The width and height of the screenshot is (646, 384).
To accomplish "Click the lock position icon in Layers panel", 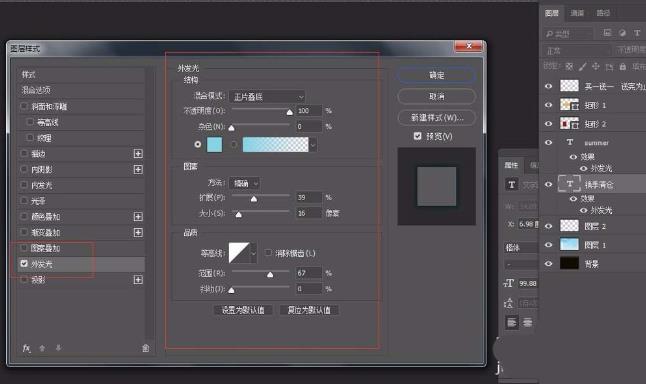I will click(596, 66).
